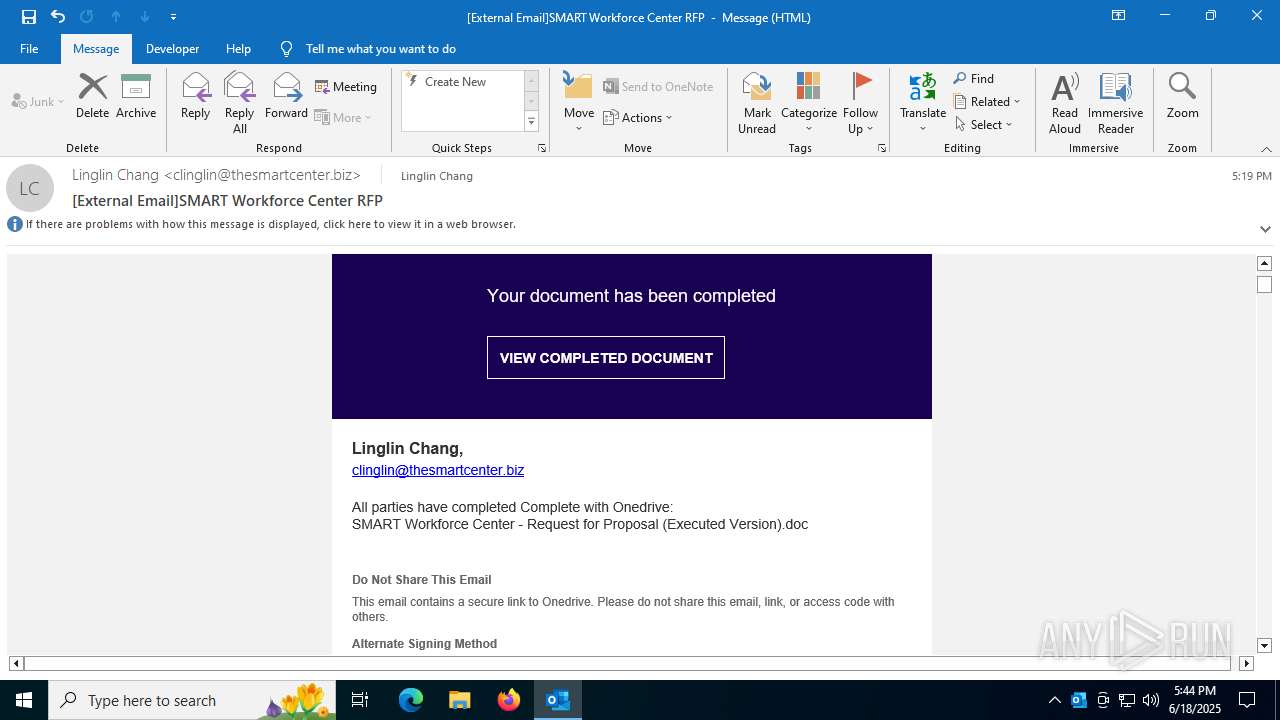Click the Translate button
1280x720 pixels.
coord(923,103)
